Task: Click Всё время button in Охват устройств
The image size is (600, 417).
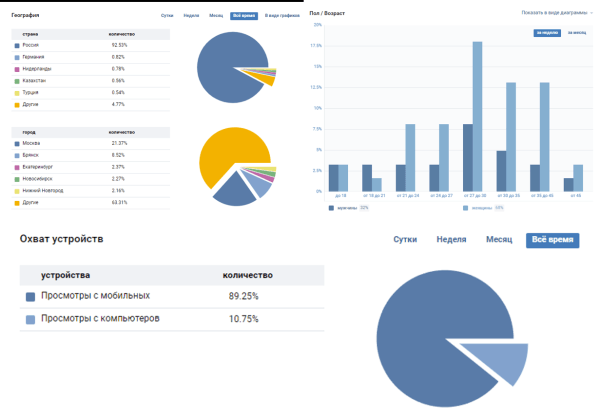Action: tap(552, 241)
